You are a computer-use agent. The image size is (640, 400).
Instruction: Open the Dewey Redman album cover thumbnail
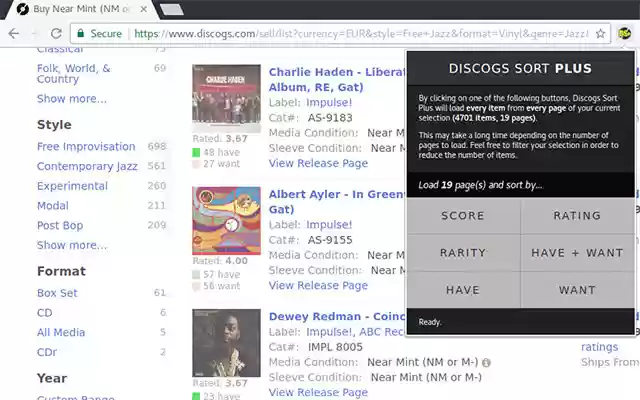pos(227,343)
